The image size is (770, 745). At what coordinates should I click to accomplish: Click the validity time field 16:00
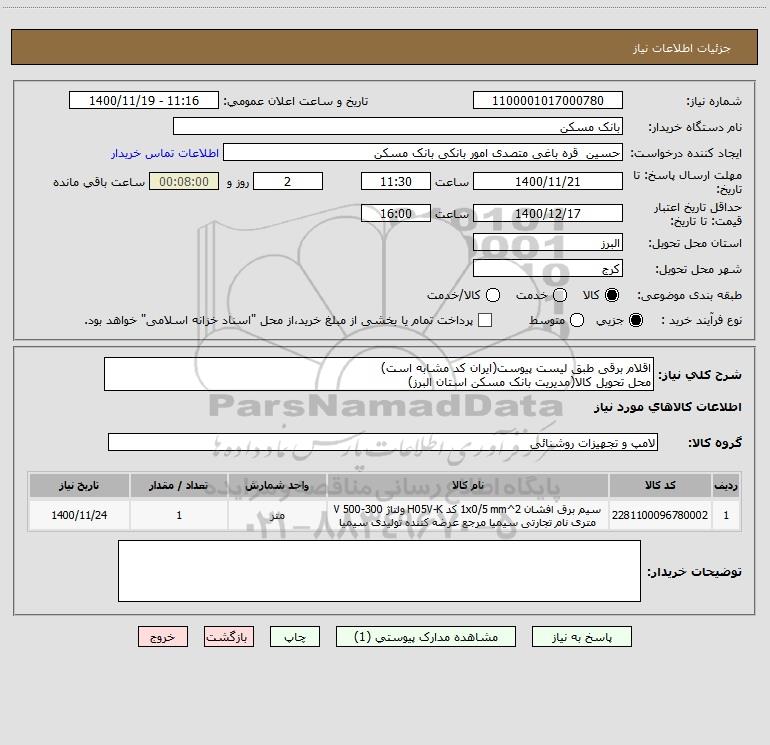[396, 213]
